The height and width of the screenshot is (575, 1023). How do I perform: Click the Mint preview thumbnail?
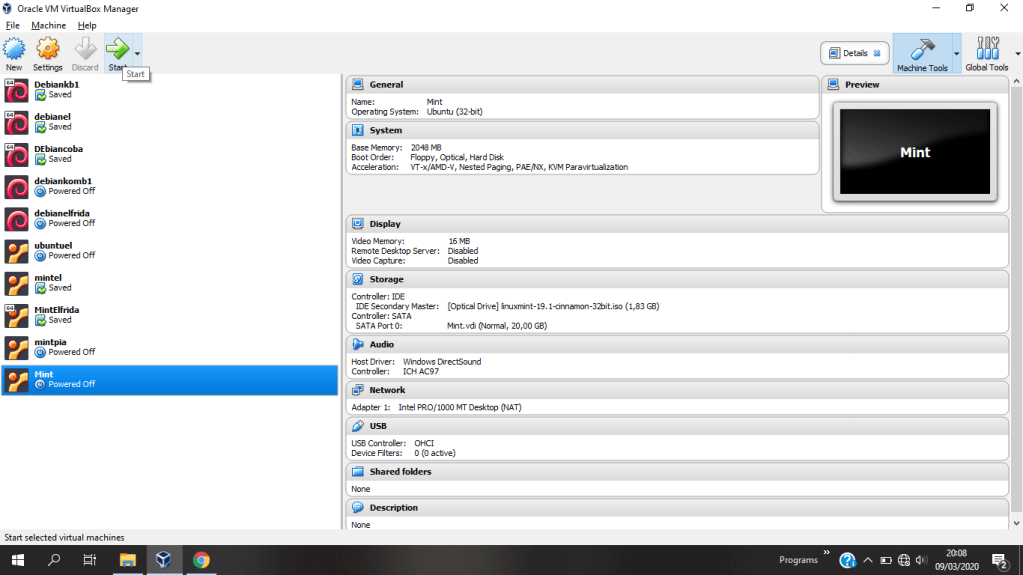coord(914,152)
